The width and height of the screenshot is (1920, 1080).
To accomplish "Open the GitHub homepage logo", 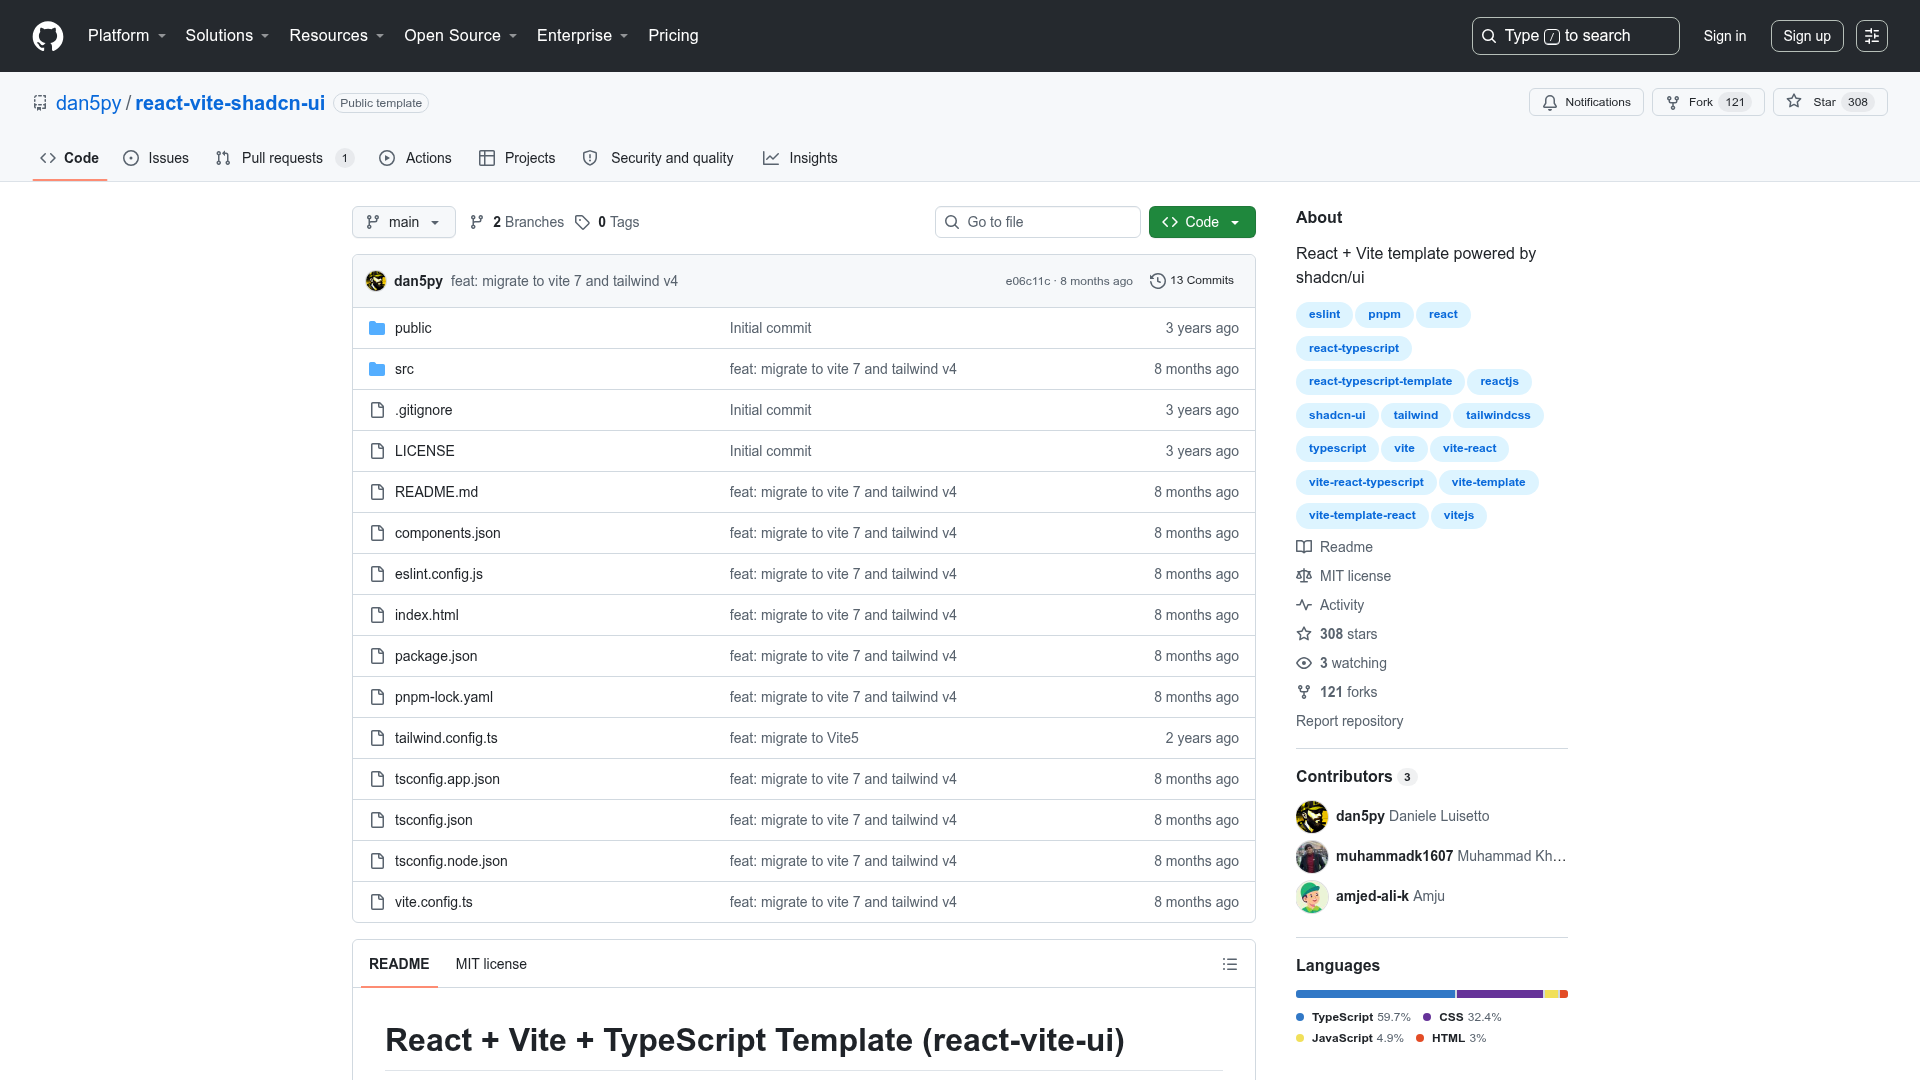I will tap(48, 36).
